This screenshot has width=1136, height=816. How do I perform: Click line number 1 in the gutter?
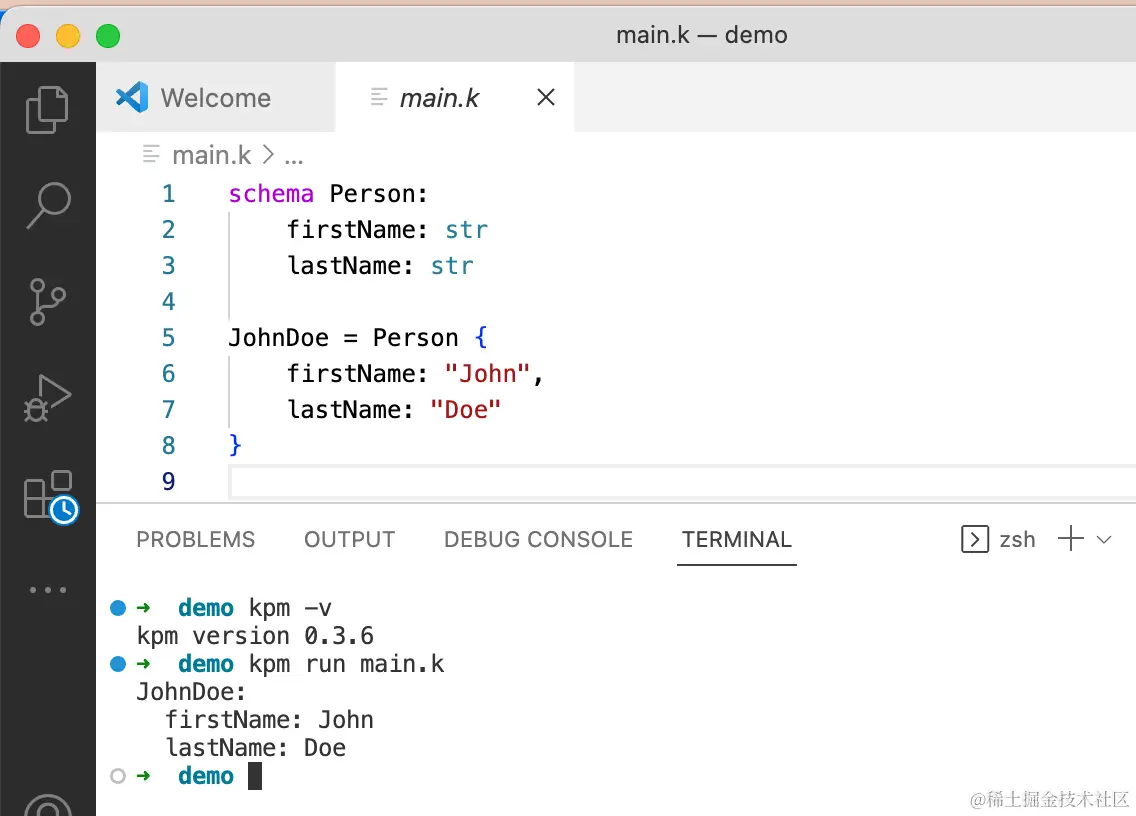pos(168,193)
